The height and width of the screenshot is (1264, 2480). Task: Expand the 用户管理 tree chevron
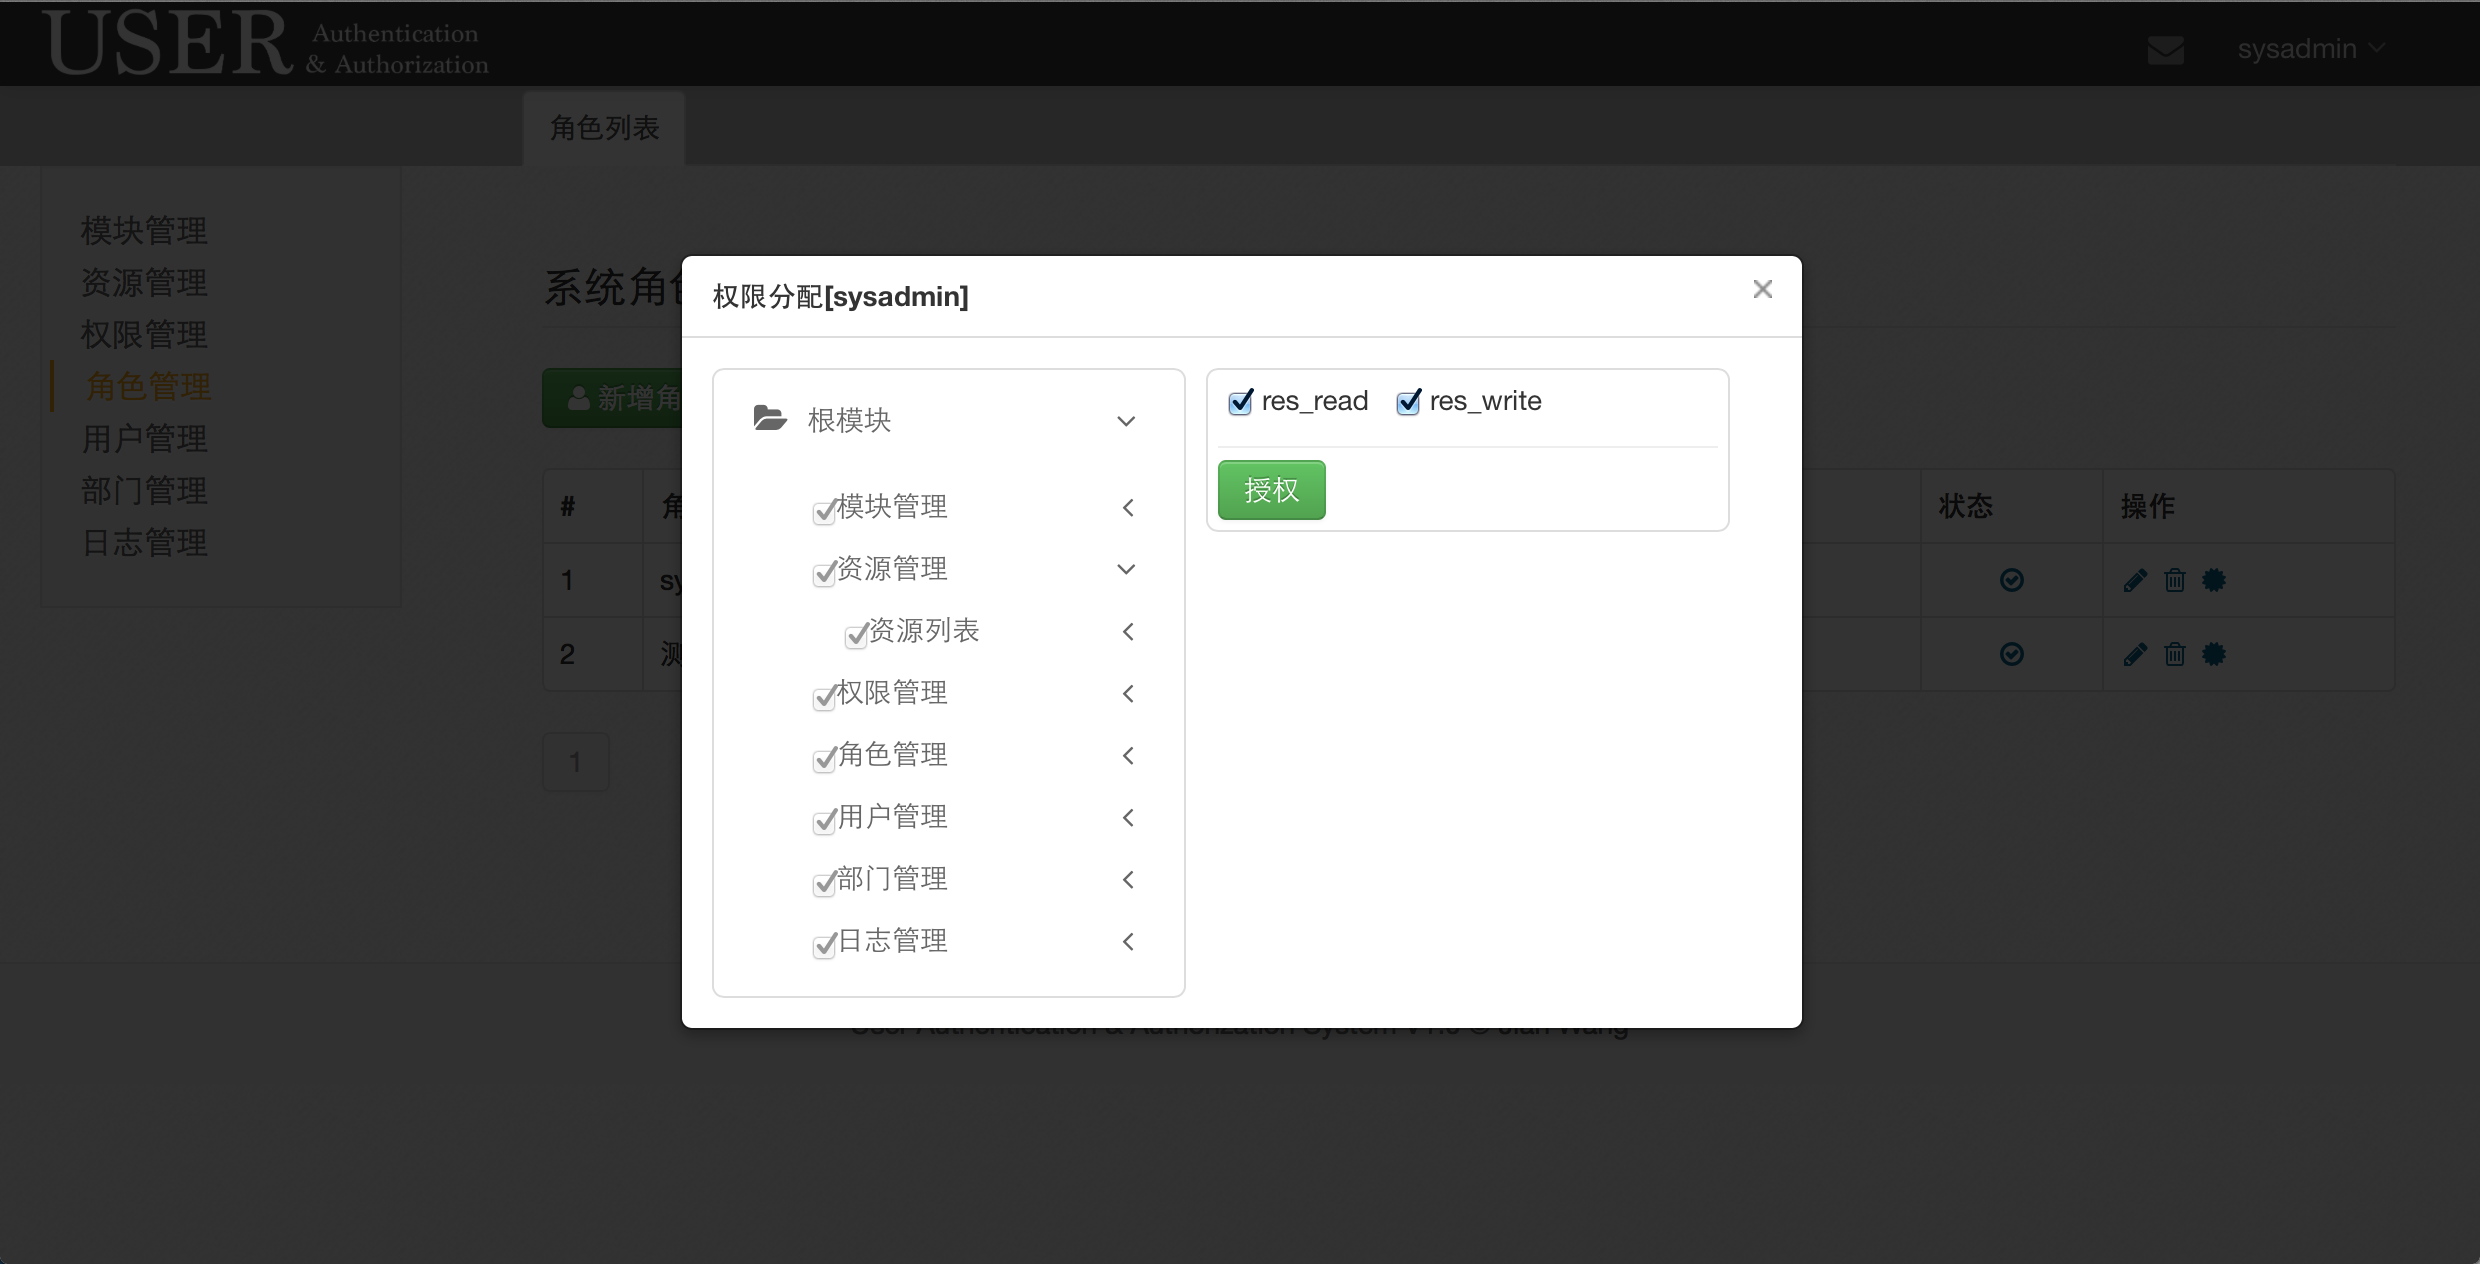1128,818
